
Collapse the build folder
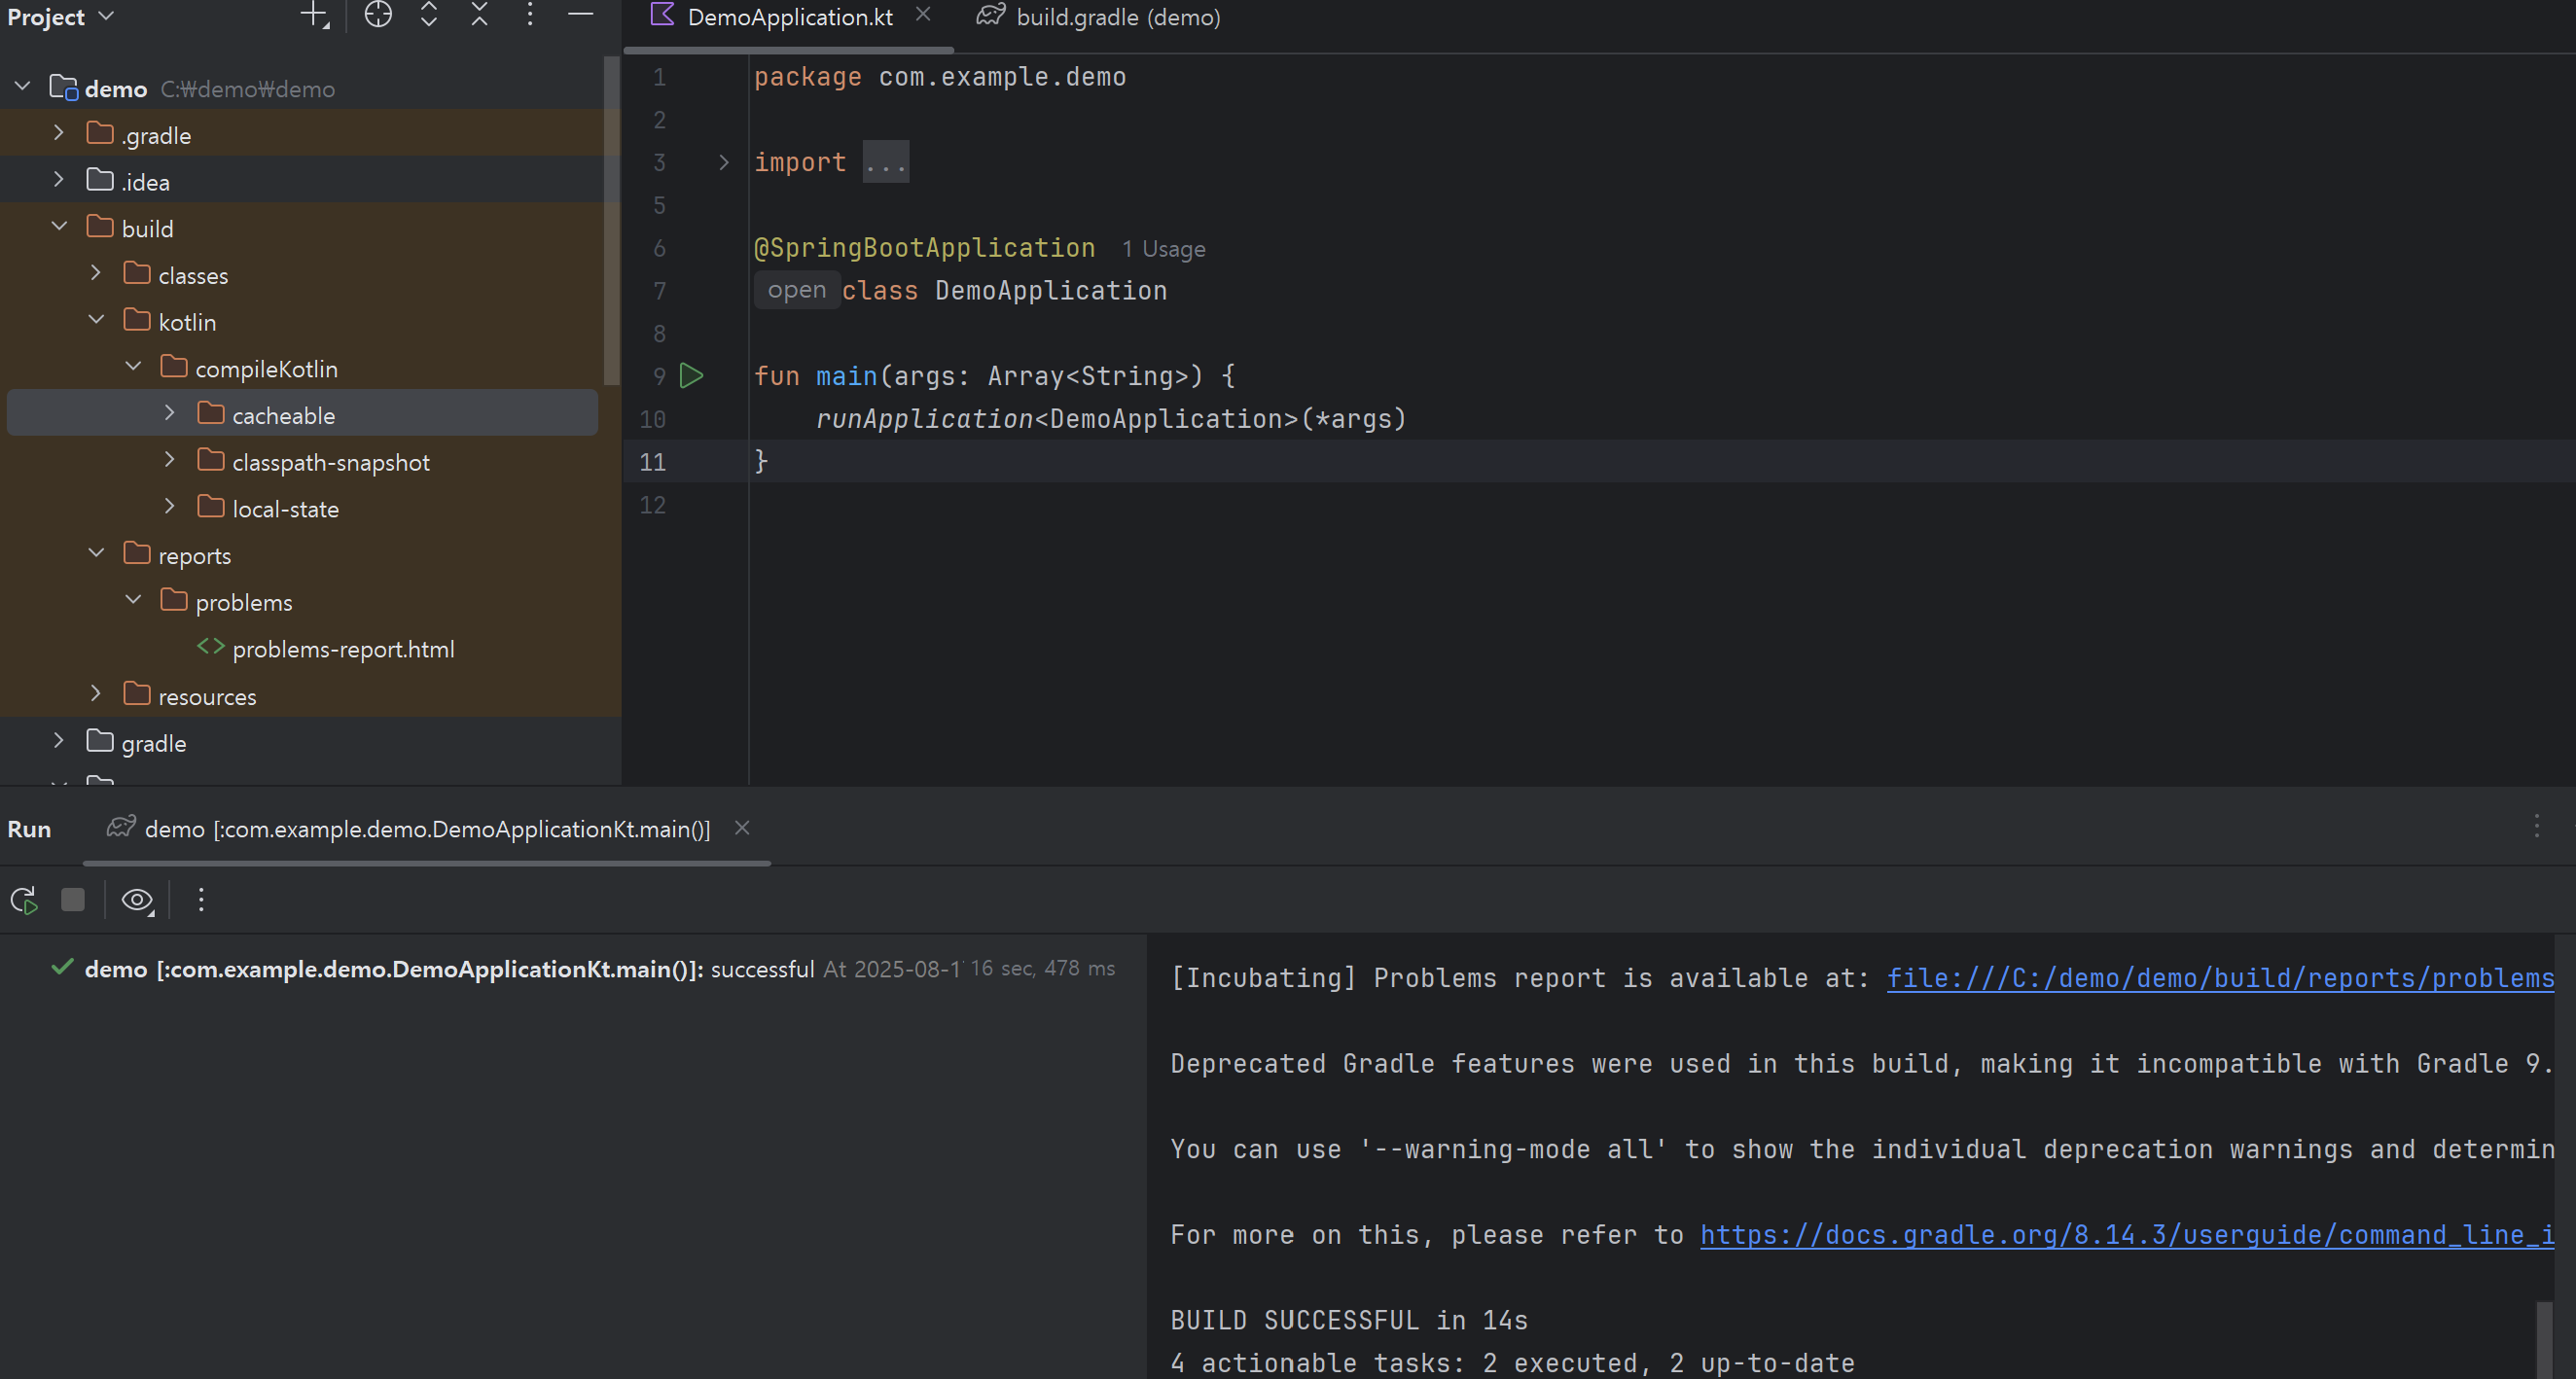point(59,227)
